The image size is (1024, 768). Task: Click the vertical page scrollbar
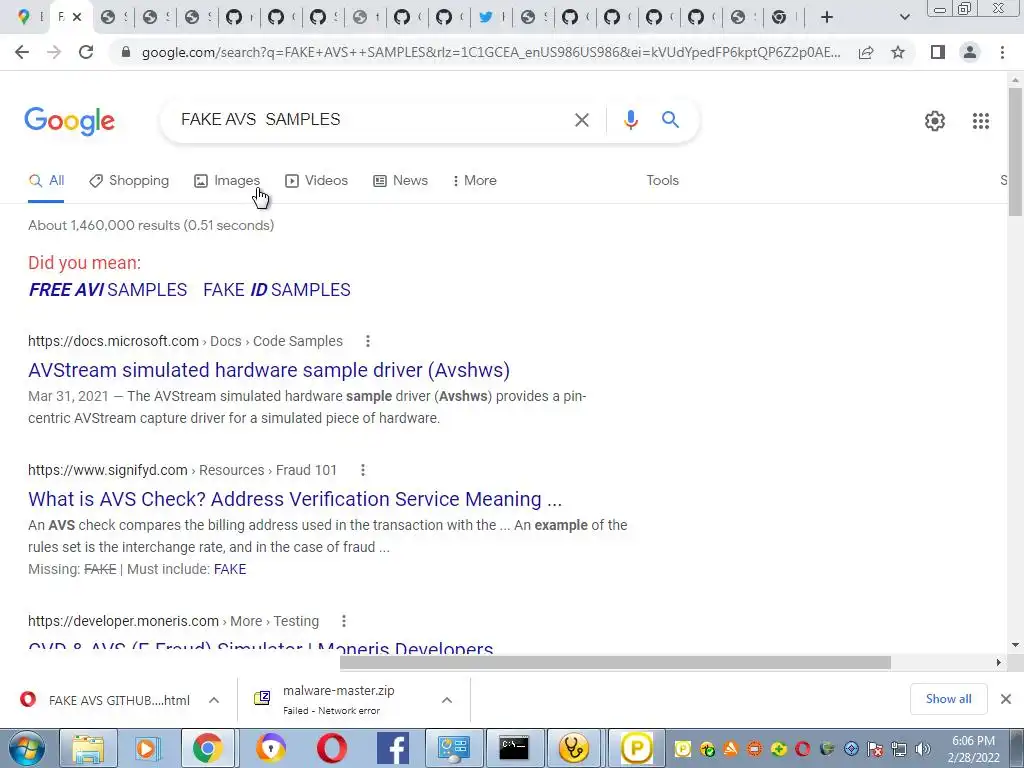click(1015, 152)
